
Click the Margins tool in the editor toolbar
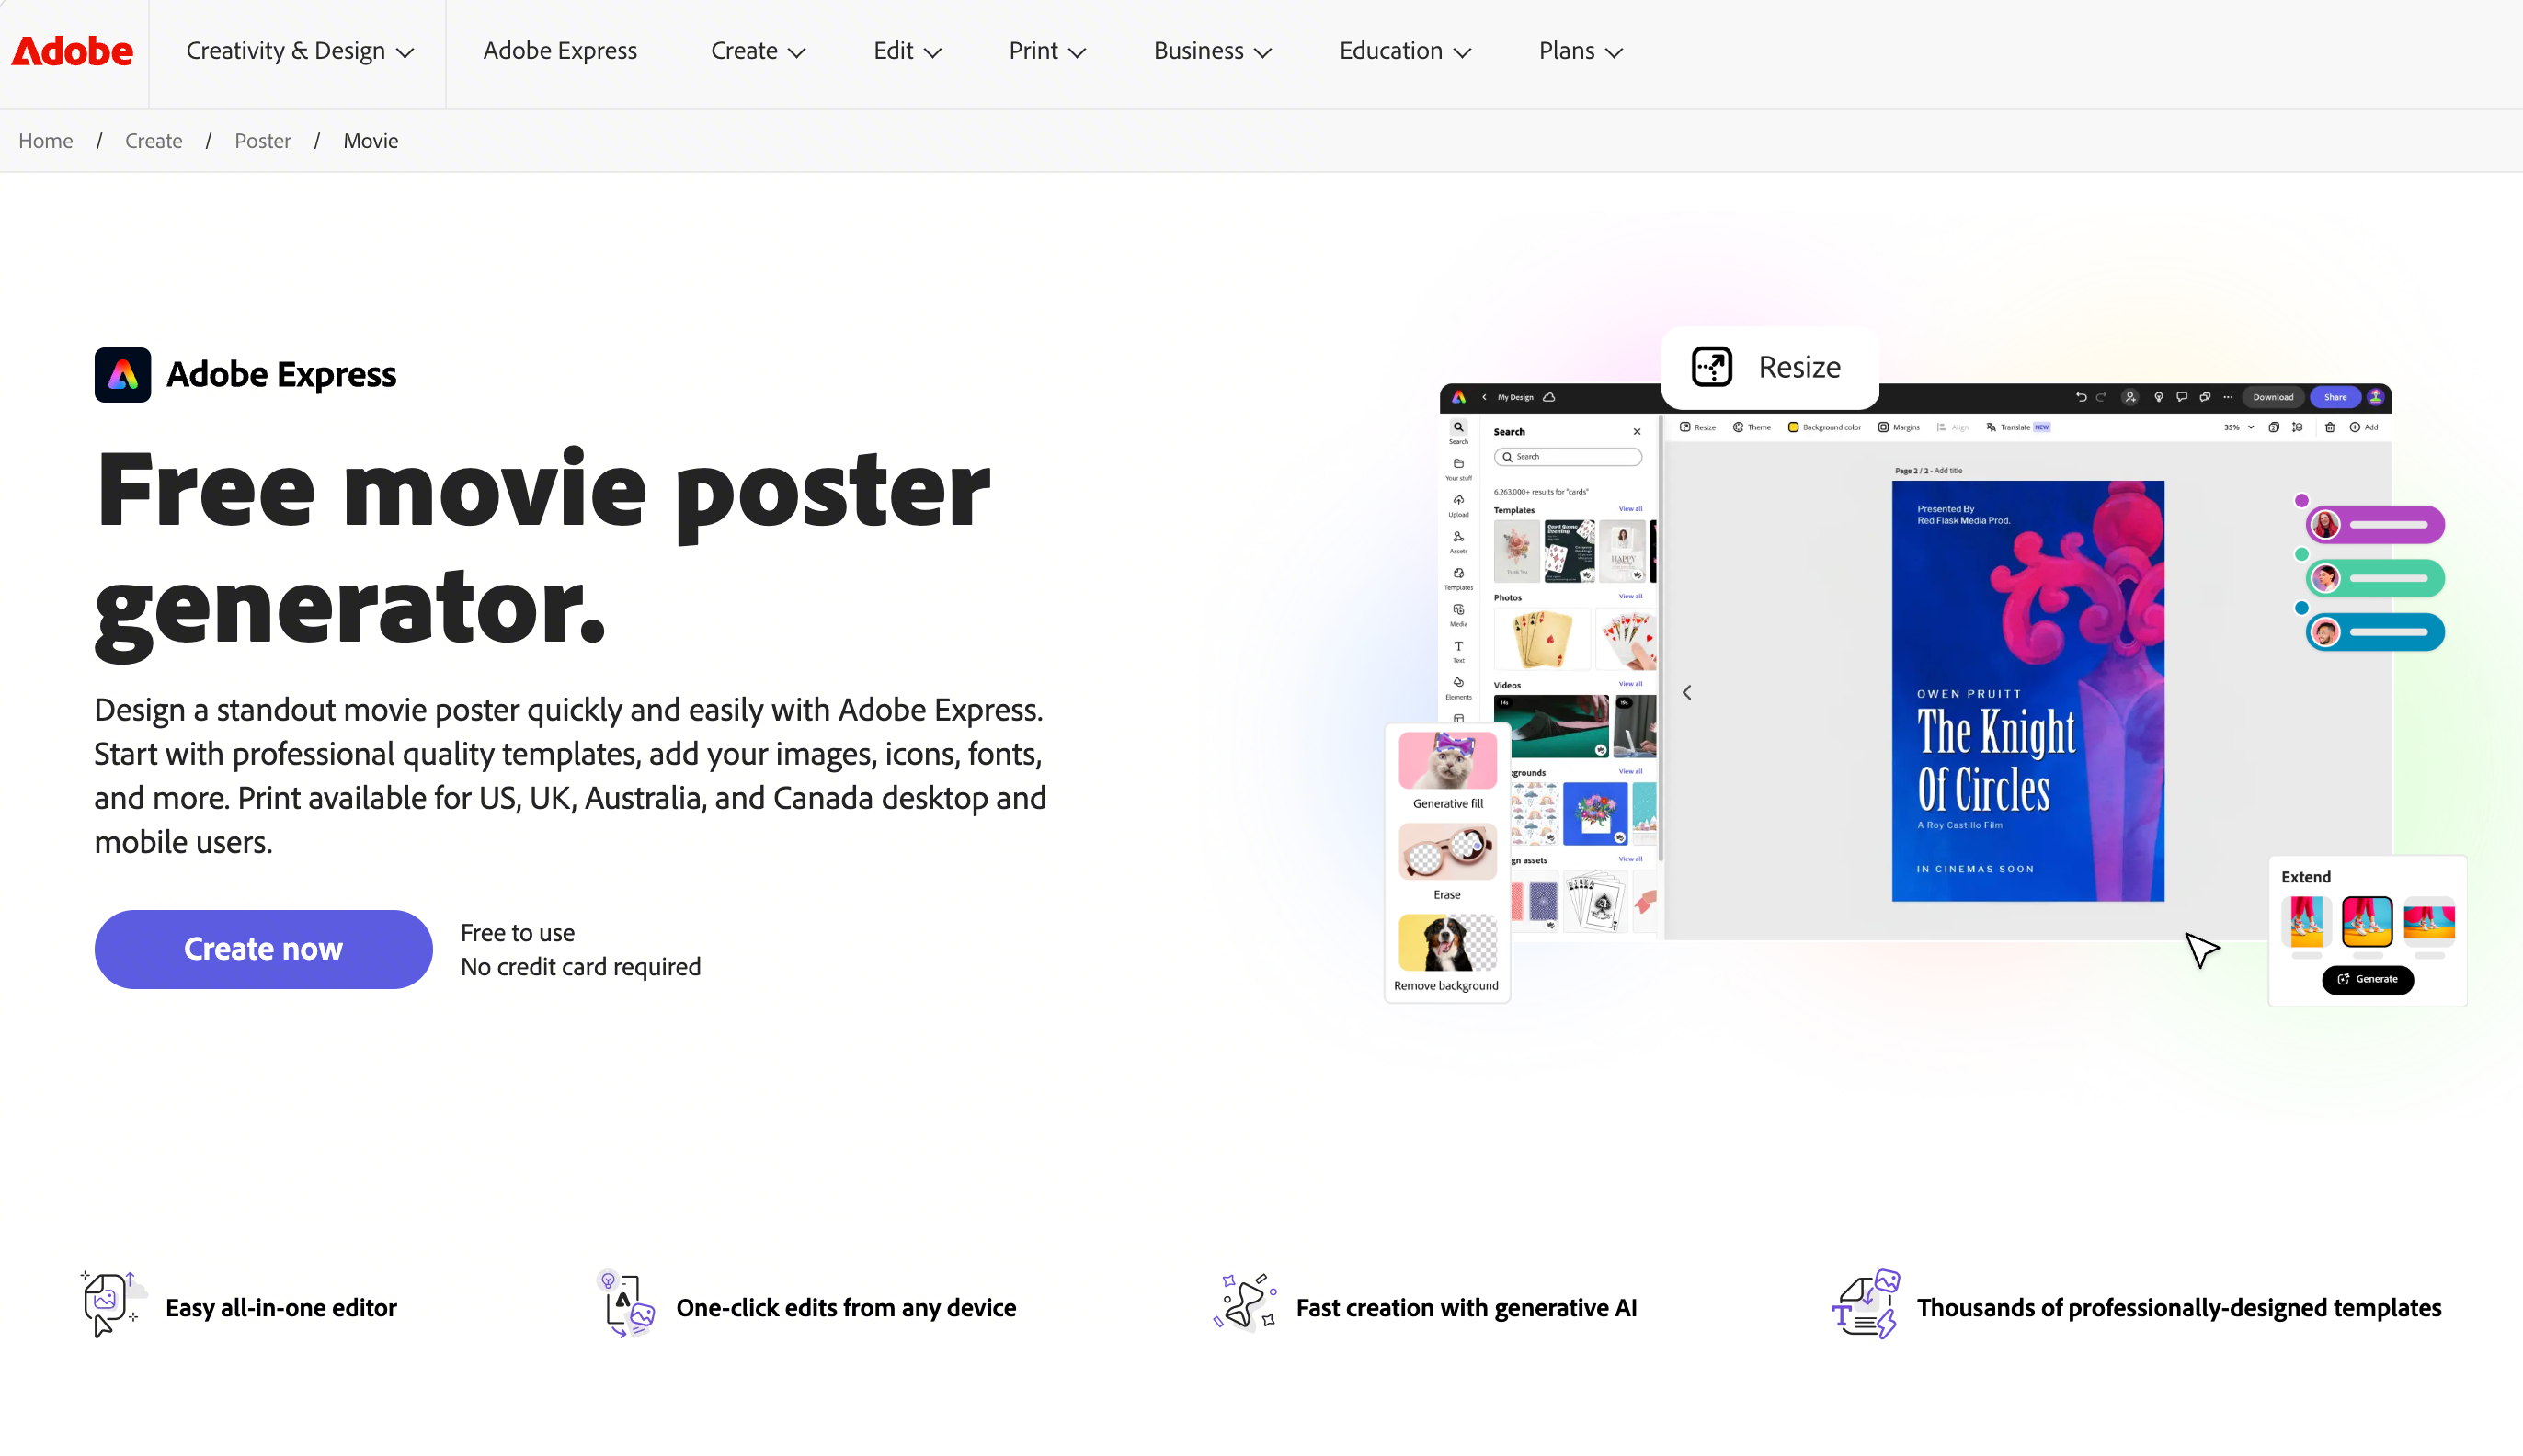[x=1899, y=427]
